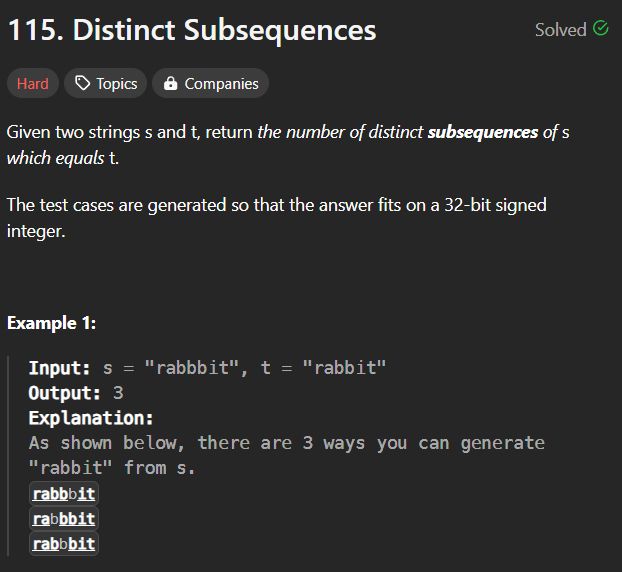Click the Solved status text
Viewport: 622px width, 572px height.
[x=561, y=30]
